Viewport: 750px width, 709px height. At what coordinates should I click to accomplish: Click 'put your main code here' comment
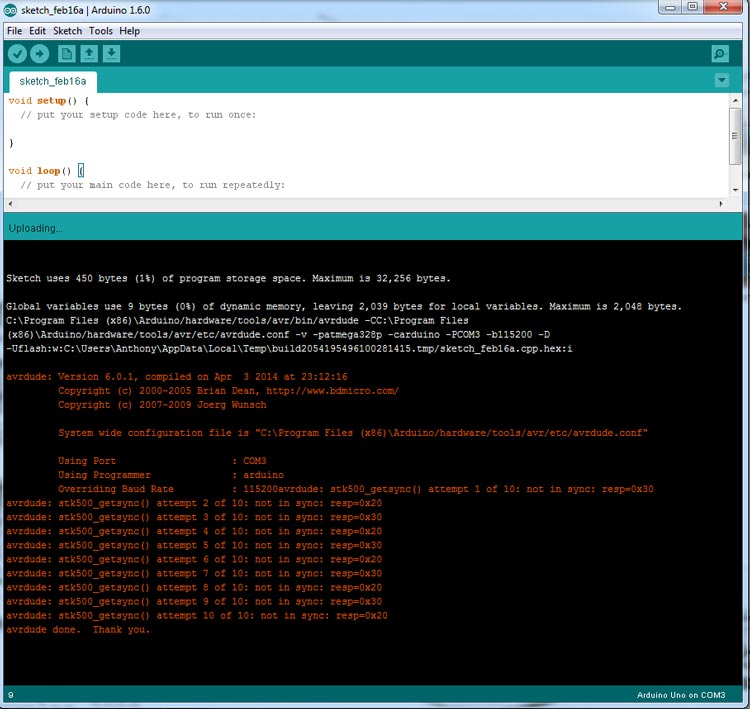pos(152,185)
